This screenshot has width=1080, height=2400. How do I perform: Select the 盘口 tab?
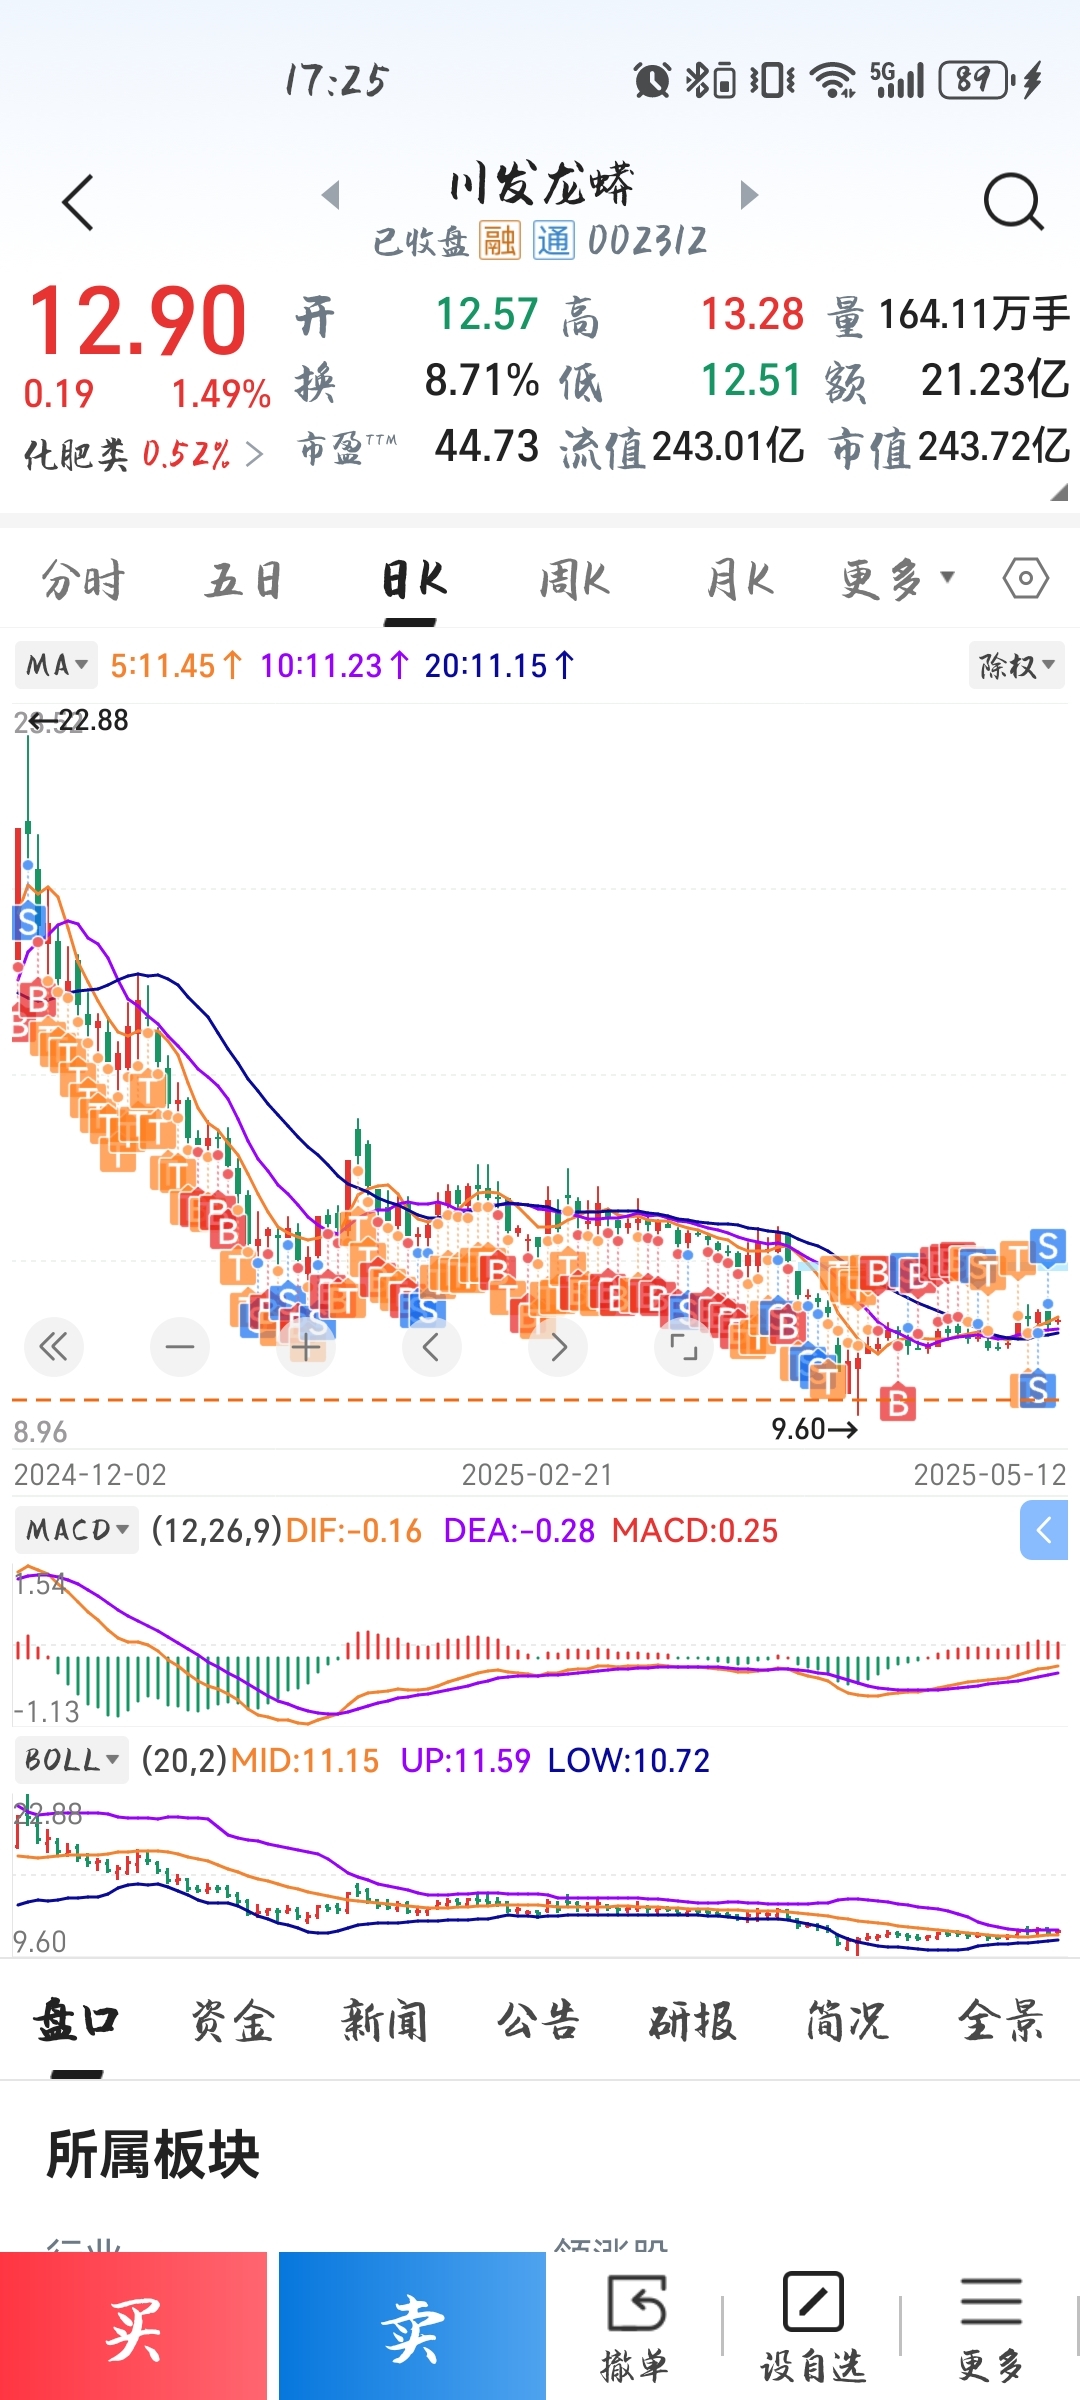coord(77,2021)
